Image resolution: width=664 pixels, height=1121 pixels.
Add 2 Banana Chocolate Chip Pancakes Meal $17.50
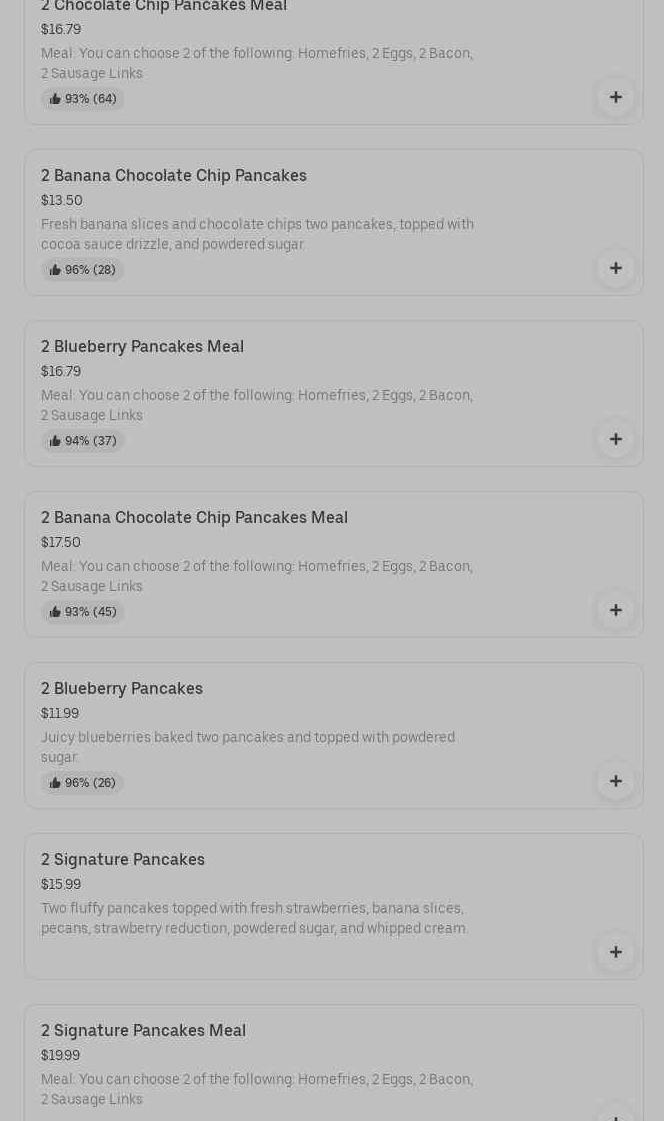[x=615, y=610]
